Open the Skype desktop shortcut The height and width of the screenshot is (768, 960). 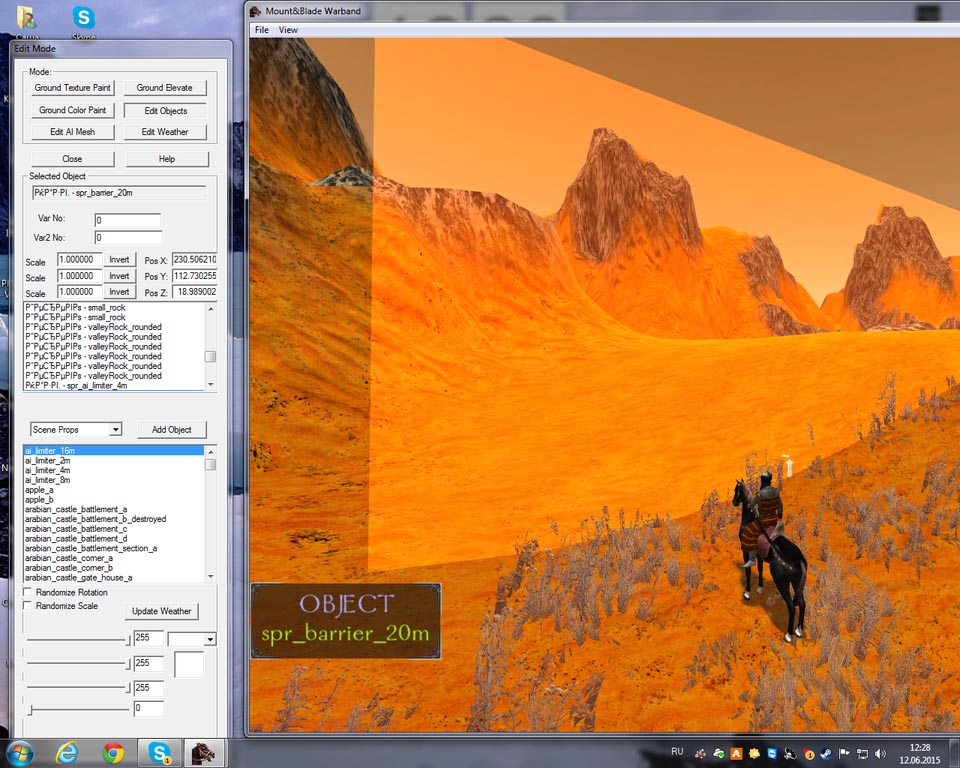coord(84,20)
